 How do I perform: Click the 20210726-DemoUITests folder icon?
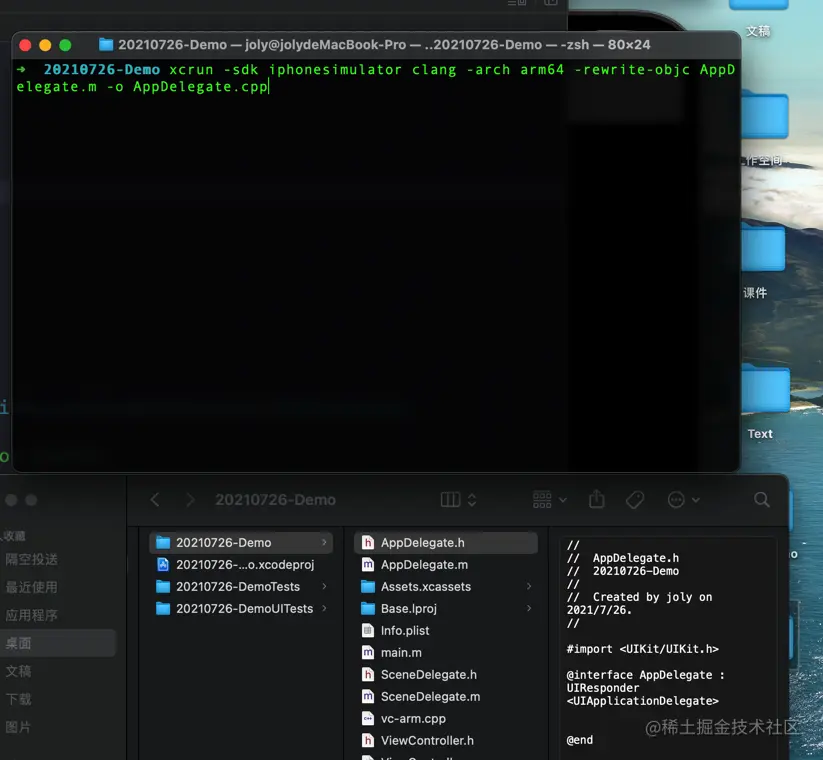(x=163, y=609)
